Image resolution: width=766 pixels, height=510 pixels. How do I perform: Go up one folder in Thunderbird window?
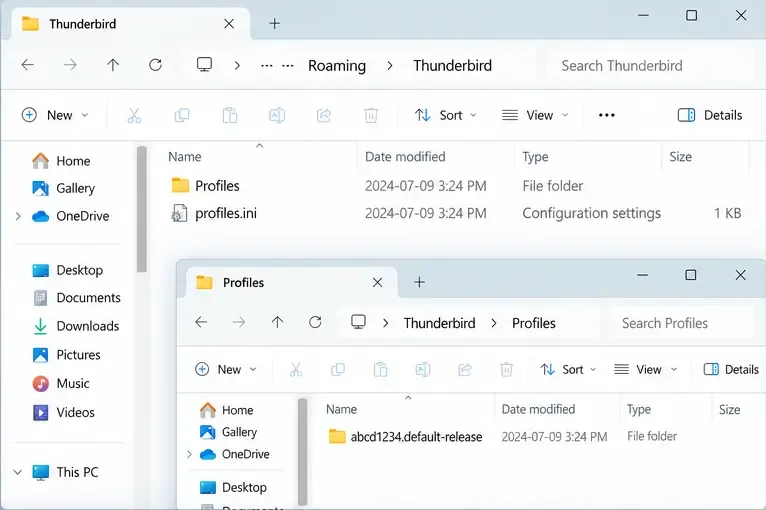point(113,65)
